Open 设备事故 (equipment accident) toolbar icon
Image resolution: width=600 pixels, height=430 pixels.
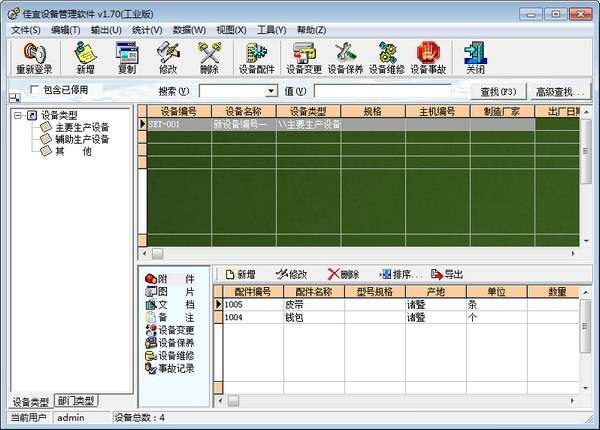click(428, 58)
